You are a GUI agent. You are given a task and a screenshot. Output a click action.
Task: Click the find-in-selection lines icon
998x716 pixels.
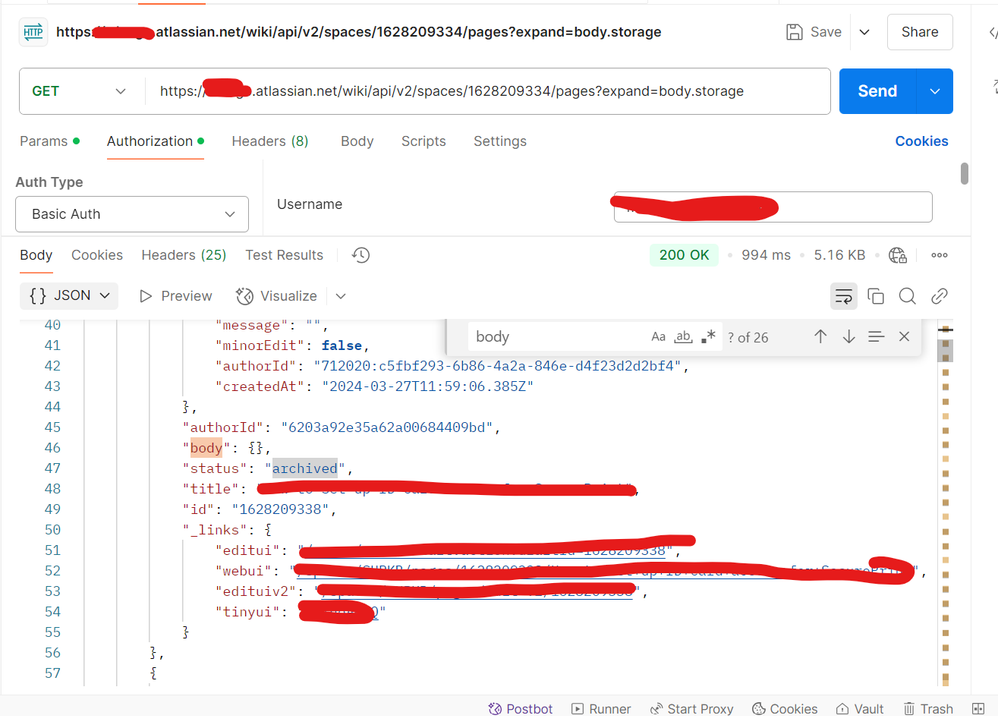(876, 337)
